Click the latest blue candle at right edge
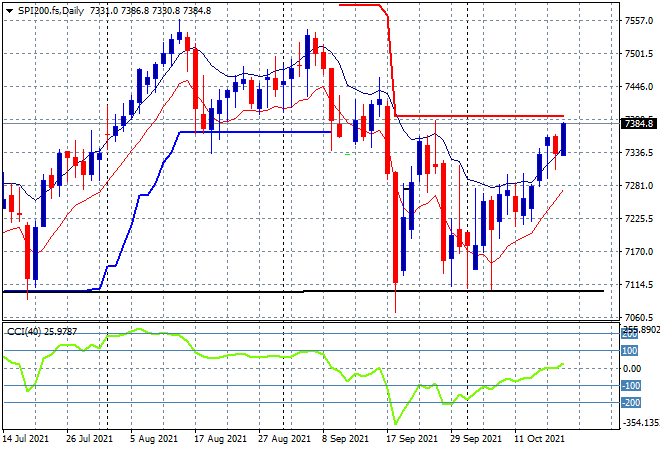The image size is (660, 450). (563, 139)
